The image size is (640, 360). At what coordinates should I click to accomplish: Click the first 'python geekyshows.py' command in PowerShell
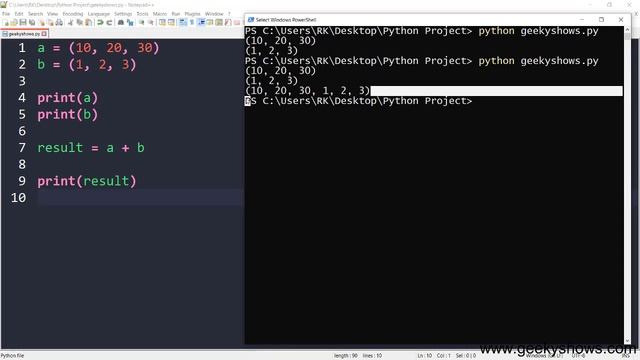pyautogui.click(x=538, y=31)
